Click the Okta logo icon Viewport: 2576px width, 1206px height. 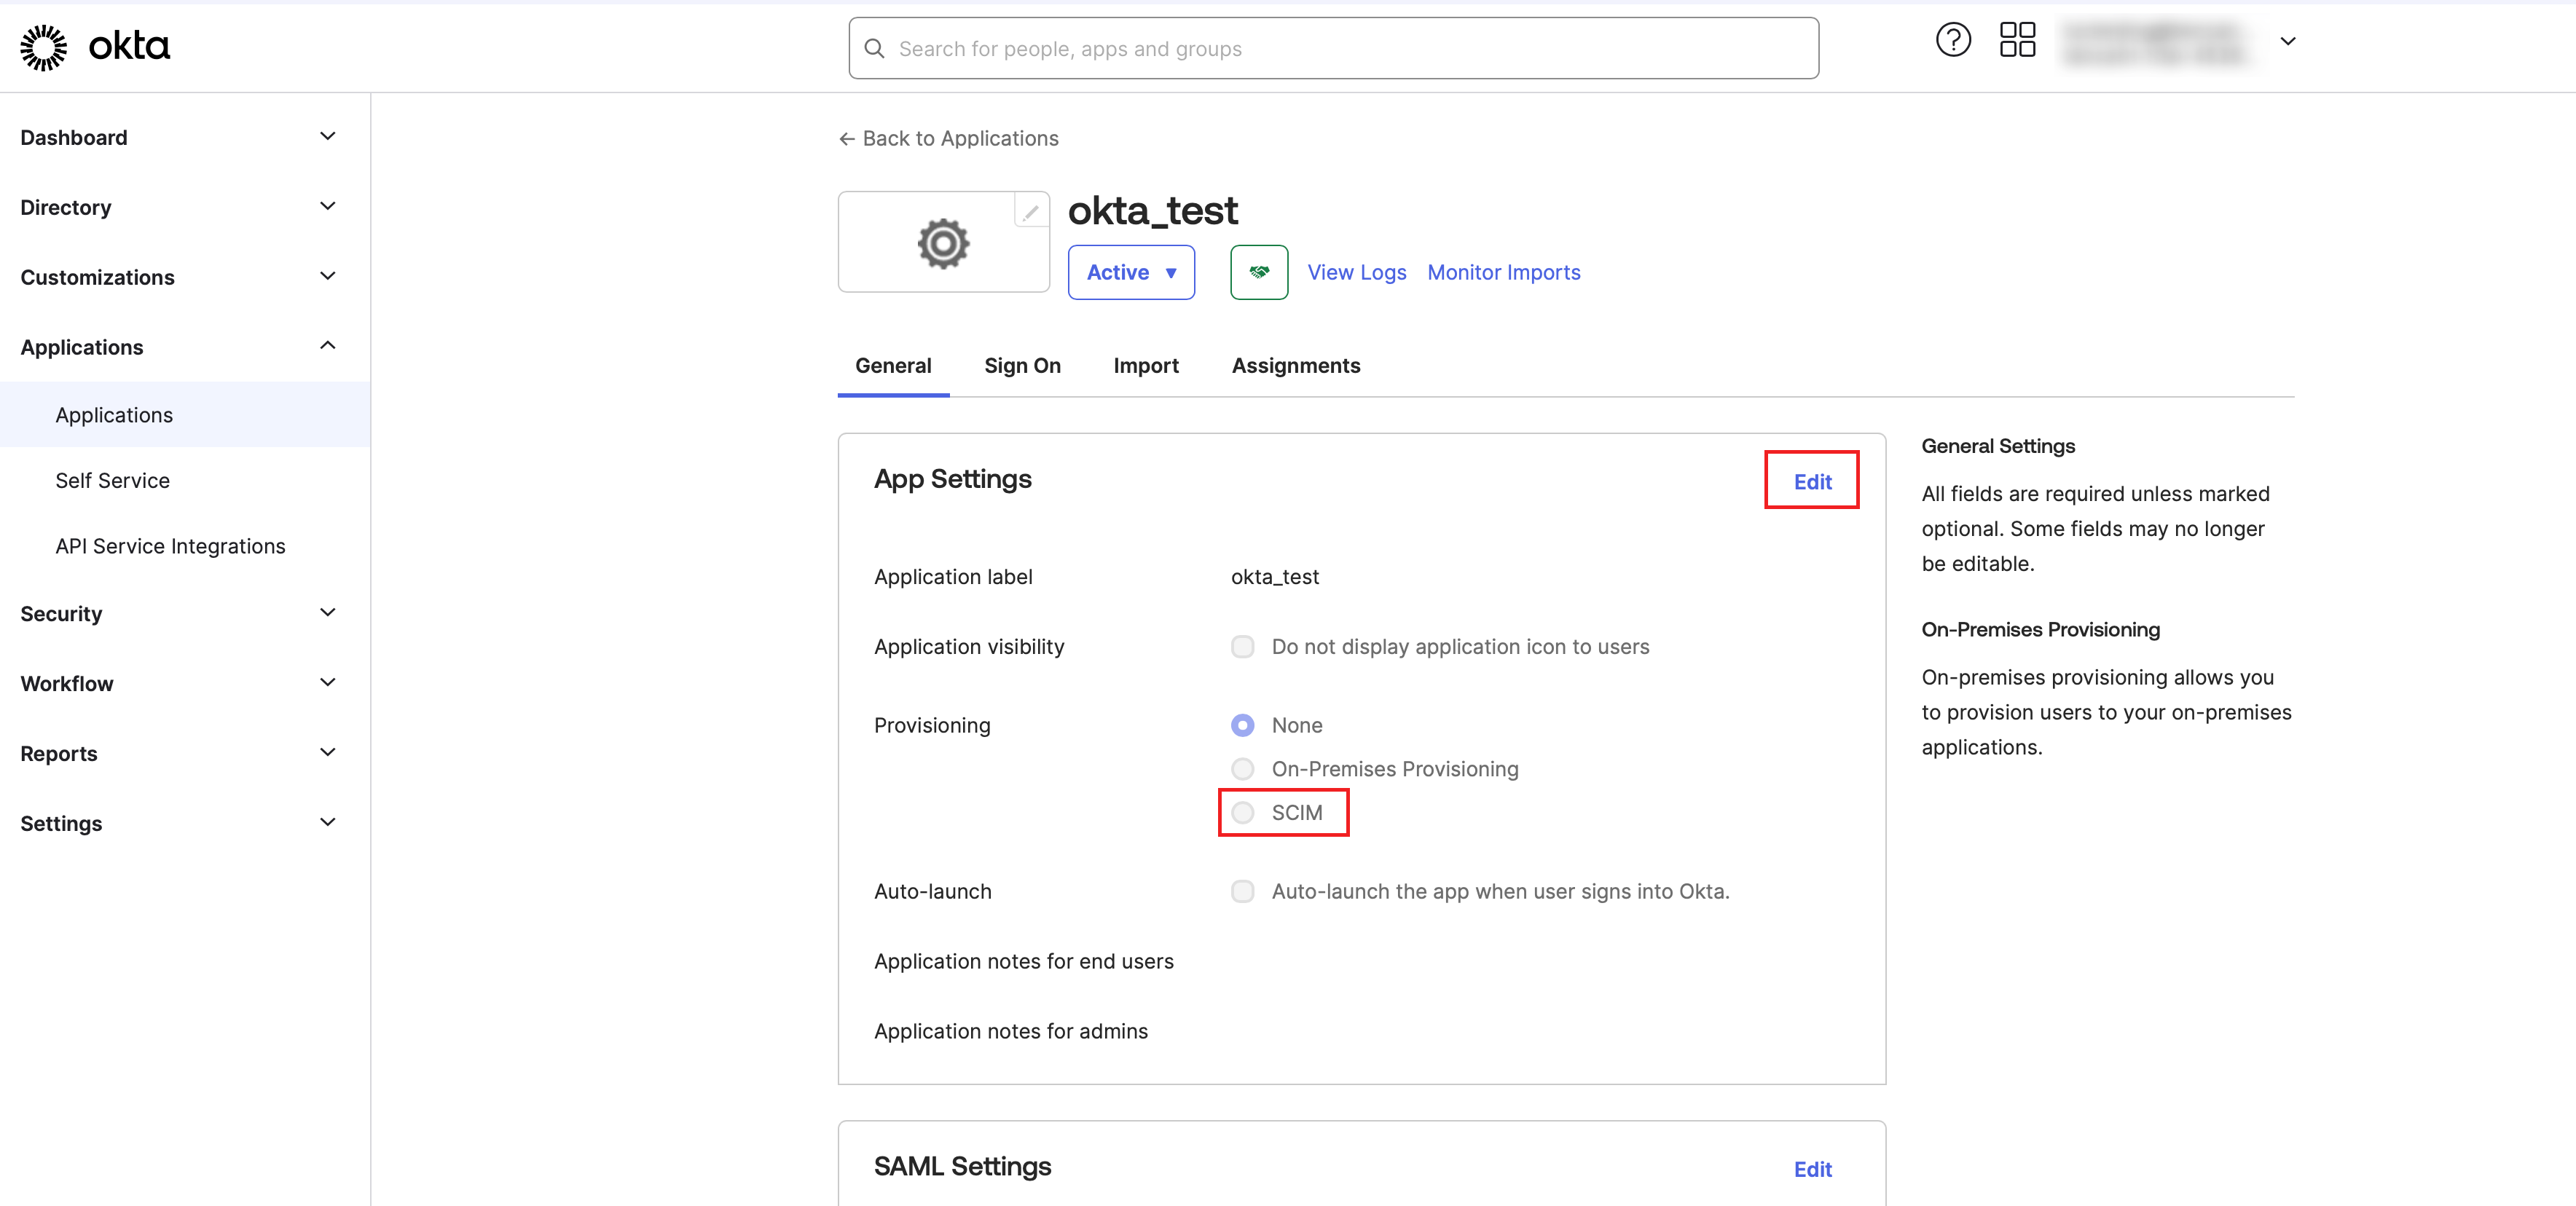(44, 47)
